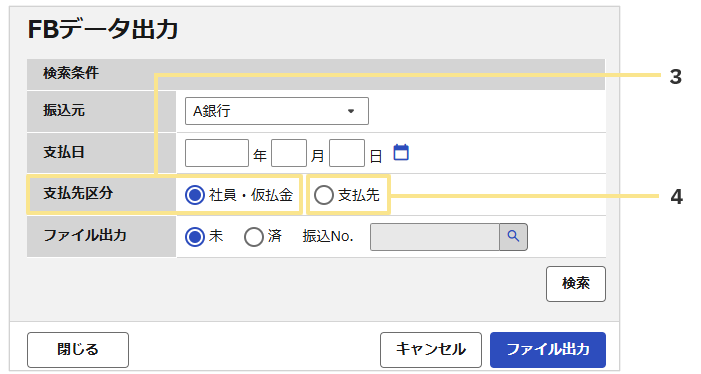The height and width of the screenshot is (374, 701).
Task: Click the 検索条件 header text
Action: [71, 73]
